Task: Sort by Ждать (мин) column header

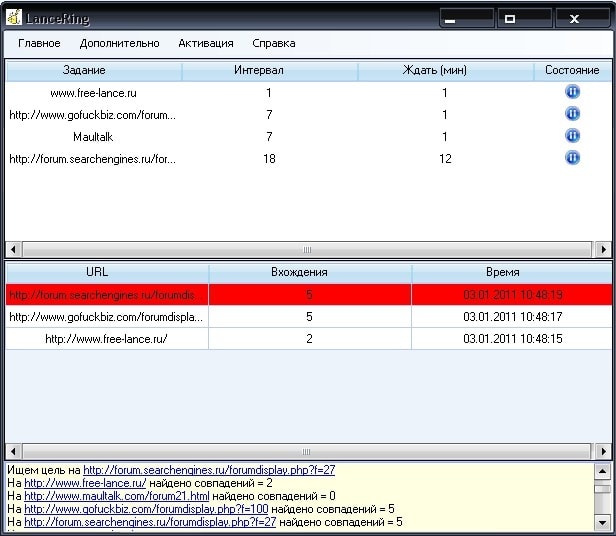Action: [437, 70]
